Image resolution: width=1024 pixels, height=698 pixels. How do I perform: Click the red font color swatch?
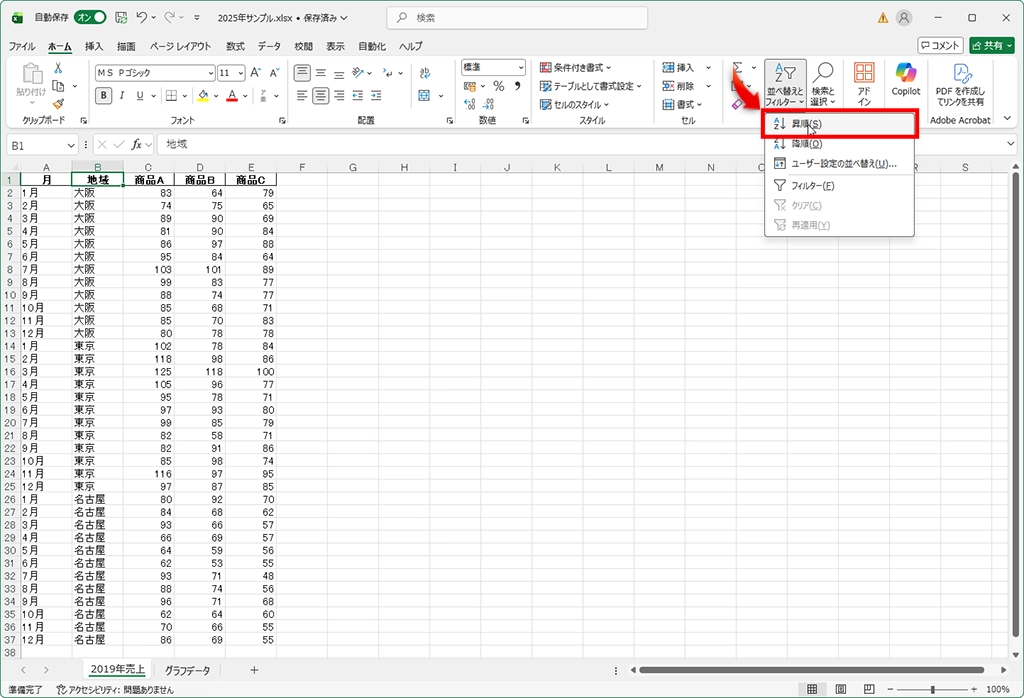[231, 96]
